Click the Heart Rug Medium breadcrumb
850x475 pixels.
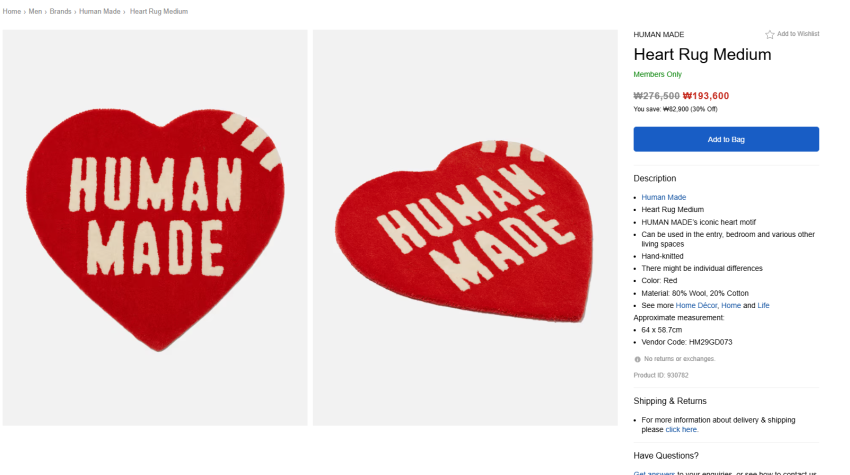[158, 11]
